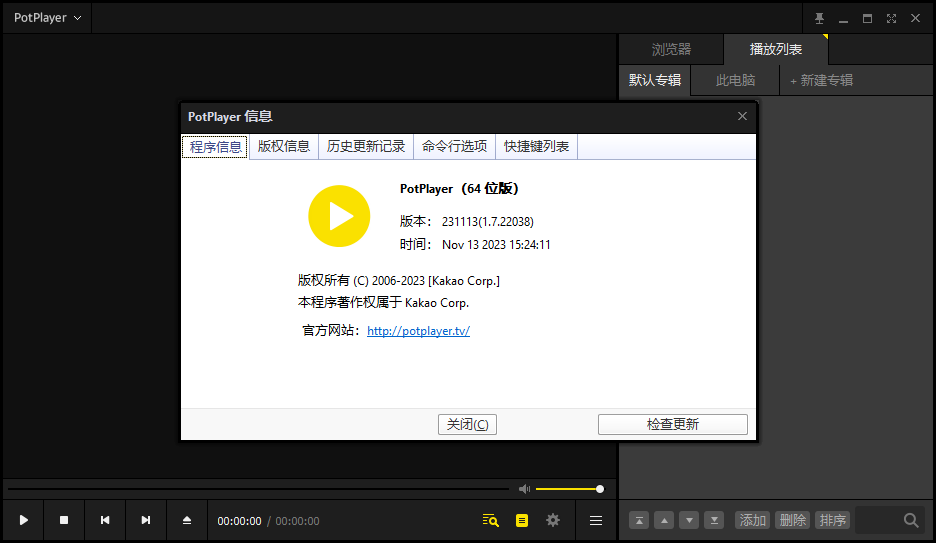
Task: Open file with the eject icon
Action: [187, 520]
